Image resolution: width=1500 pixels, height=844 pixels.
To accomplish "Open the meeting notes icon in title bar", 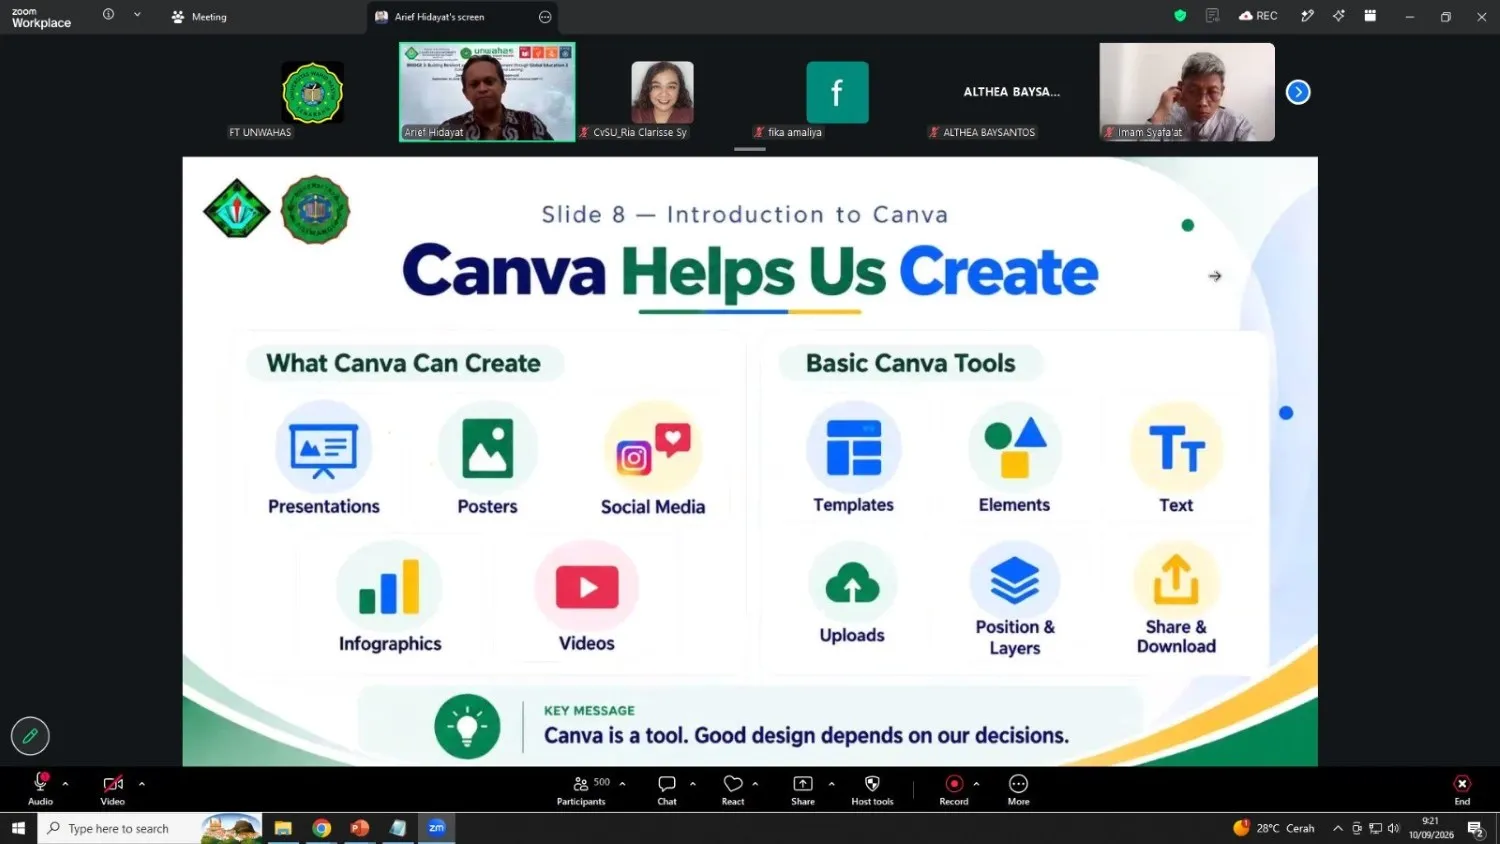I will 1212,16.
